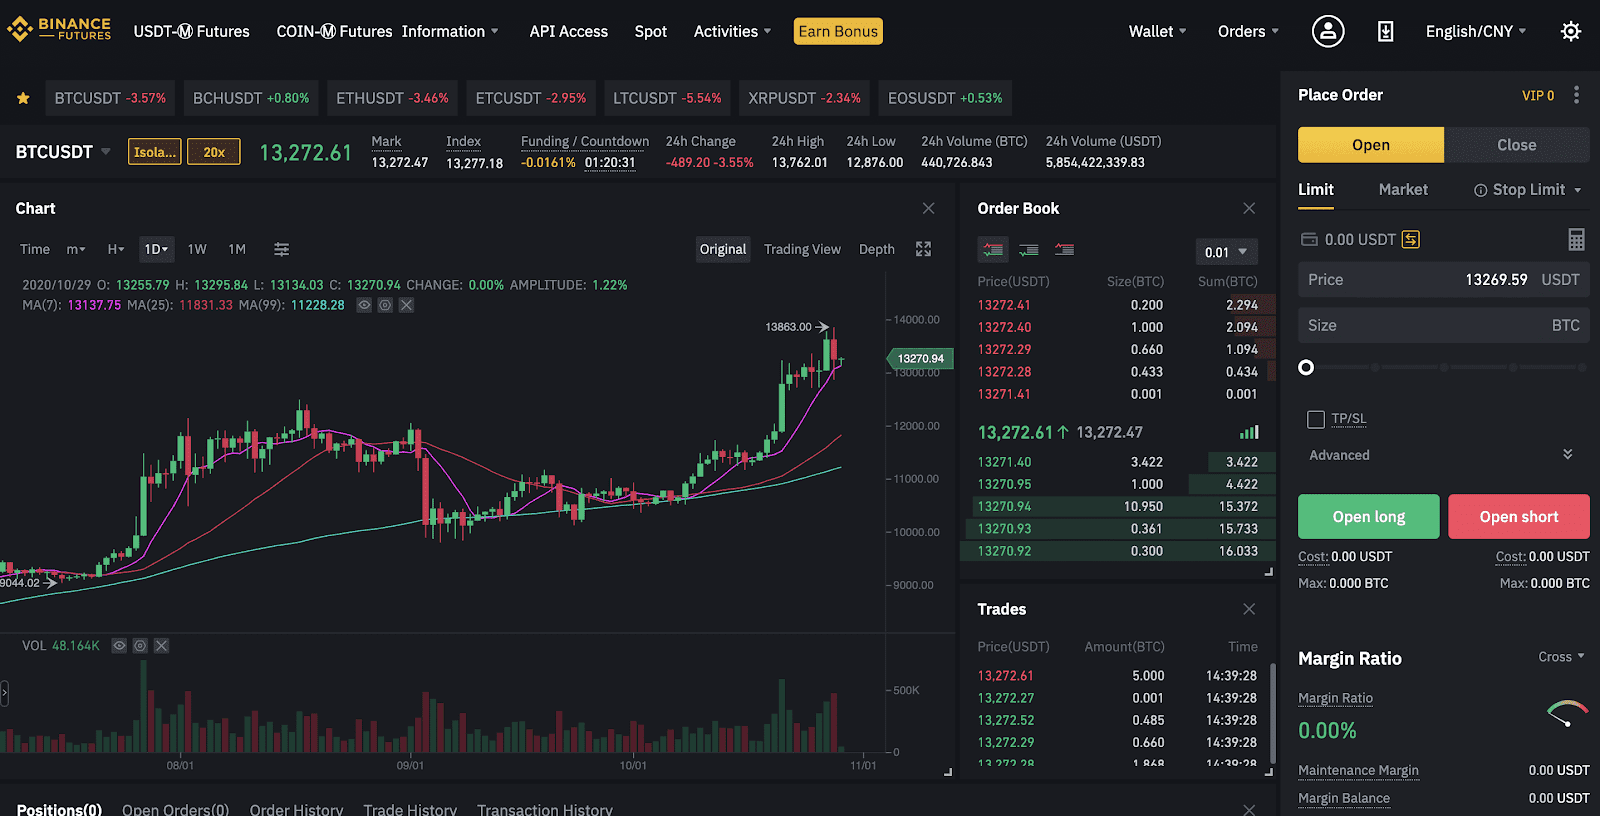Switch order mode to Close
This screenshot has width=1600, height=816.
(1517, 145)
